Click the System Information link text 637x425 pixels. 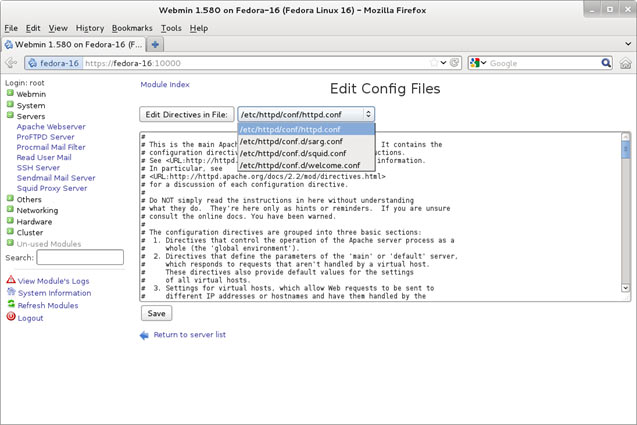click(x=54, y=293)
